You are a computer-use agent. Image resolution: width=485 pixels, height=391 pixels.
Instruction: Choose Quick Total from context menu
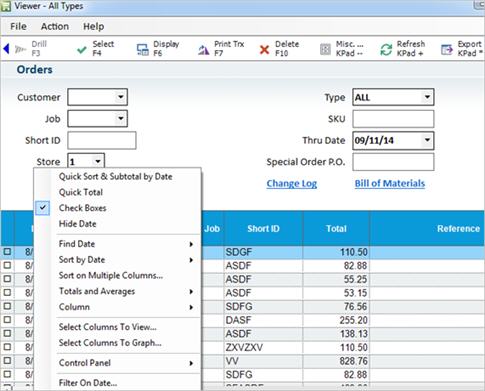point(81,192)
